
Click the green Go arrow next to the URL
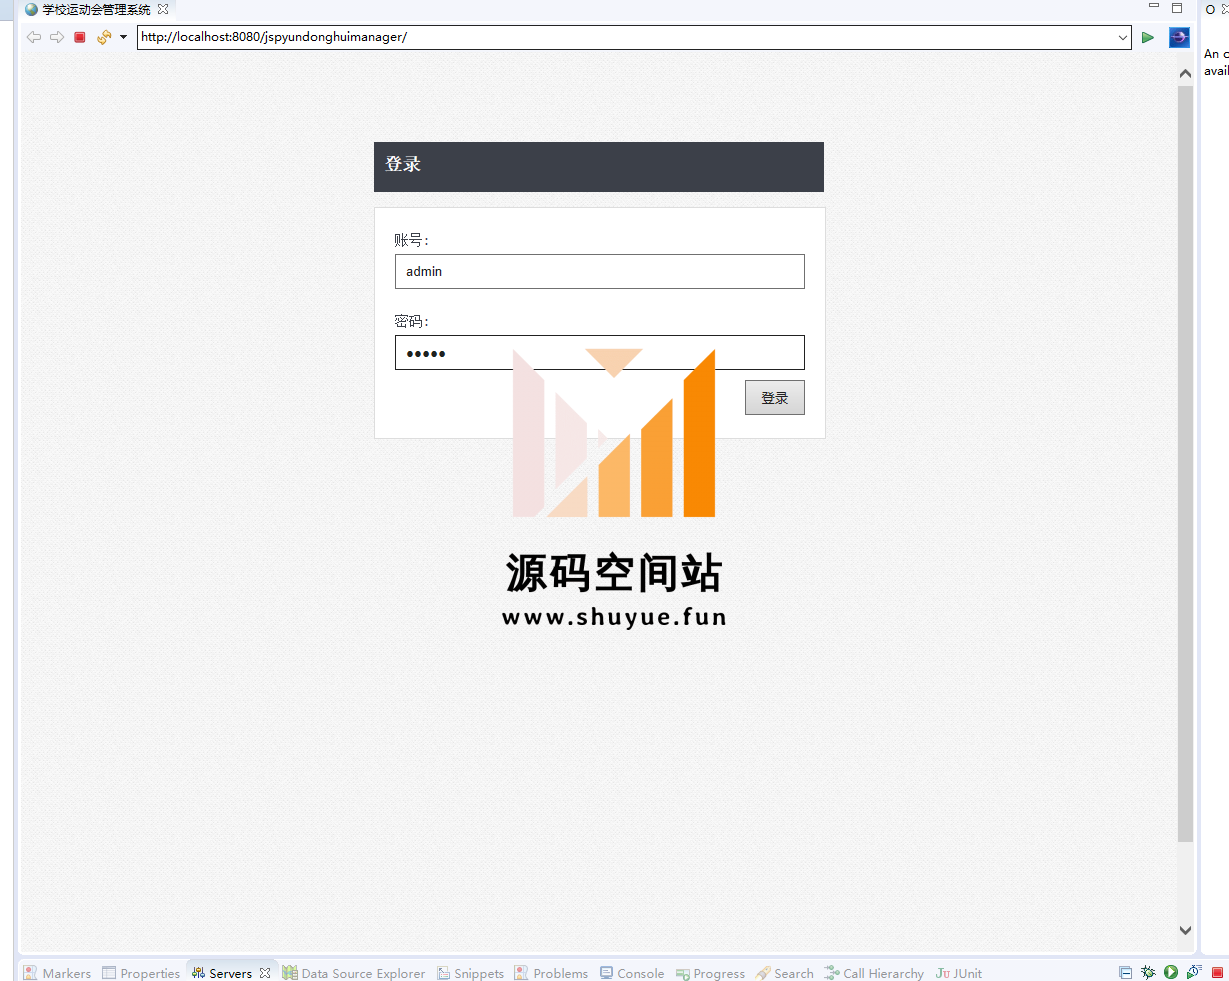[x=1148, y=37]
